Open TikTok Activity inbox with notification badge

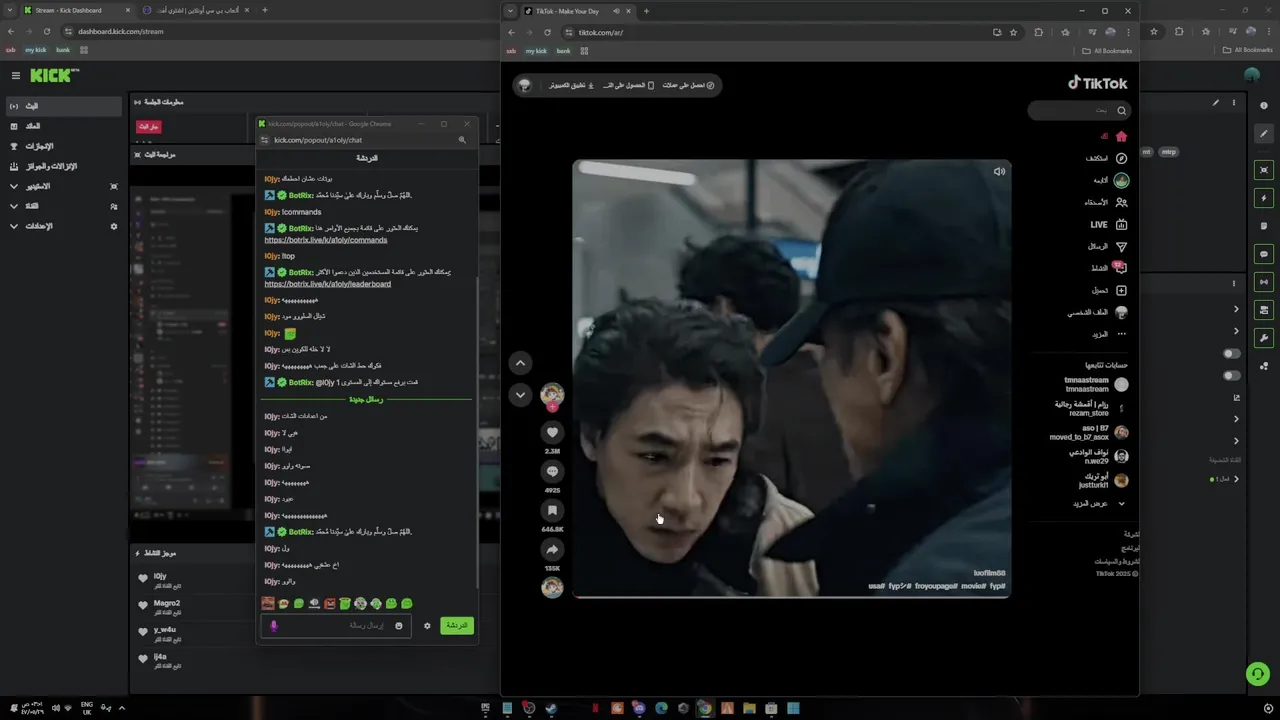[x=1121, y=268]
